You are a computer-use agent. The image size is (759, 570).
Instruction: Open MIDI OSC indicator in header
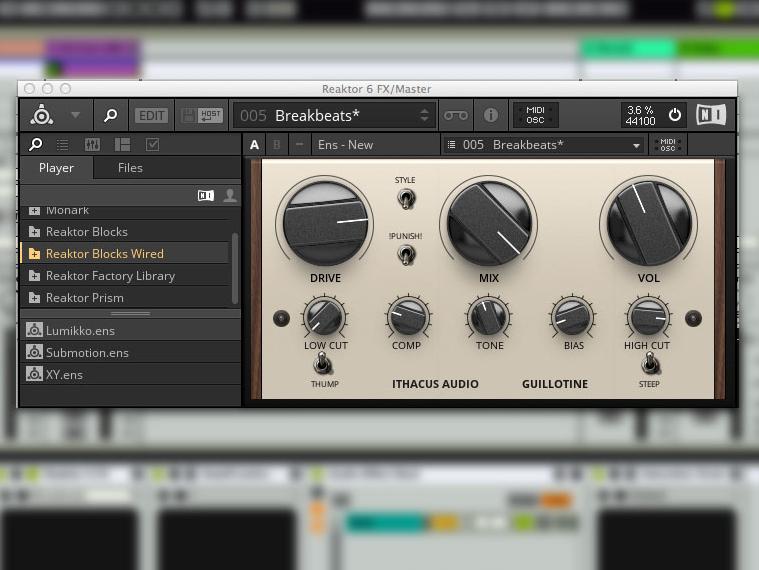tap(535, 115)
